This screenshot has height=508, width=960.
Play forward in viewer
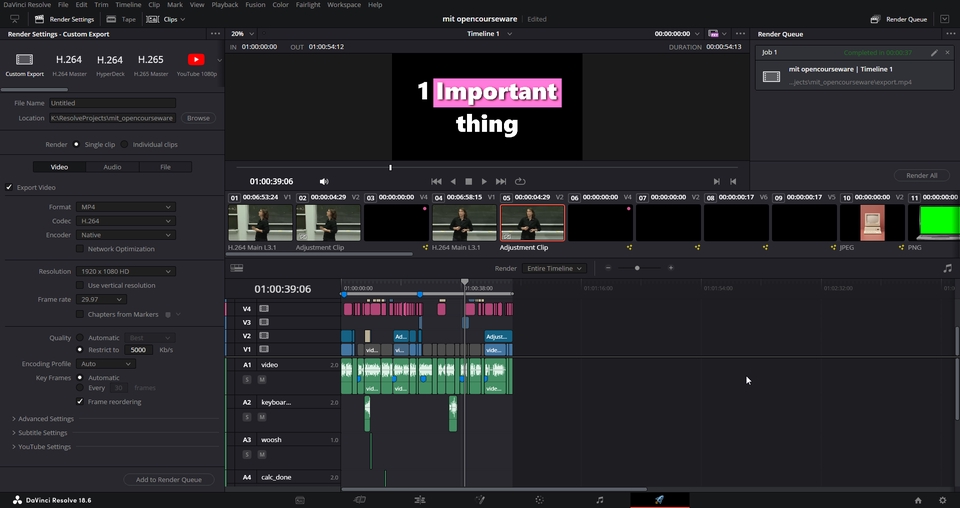(x=484, y=181)
